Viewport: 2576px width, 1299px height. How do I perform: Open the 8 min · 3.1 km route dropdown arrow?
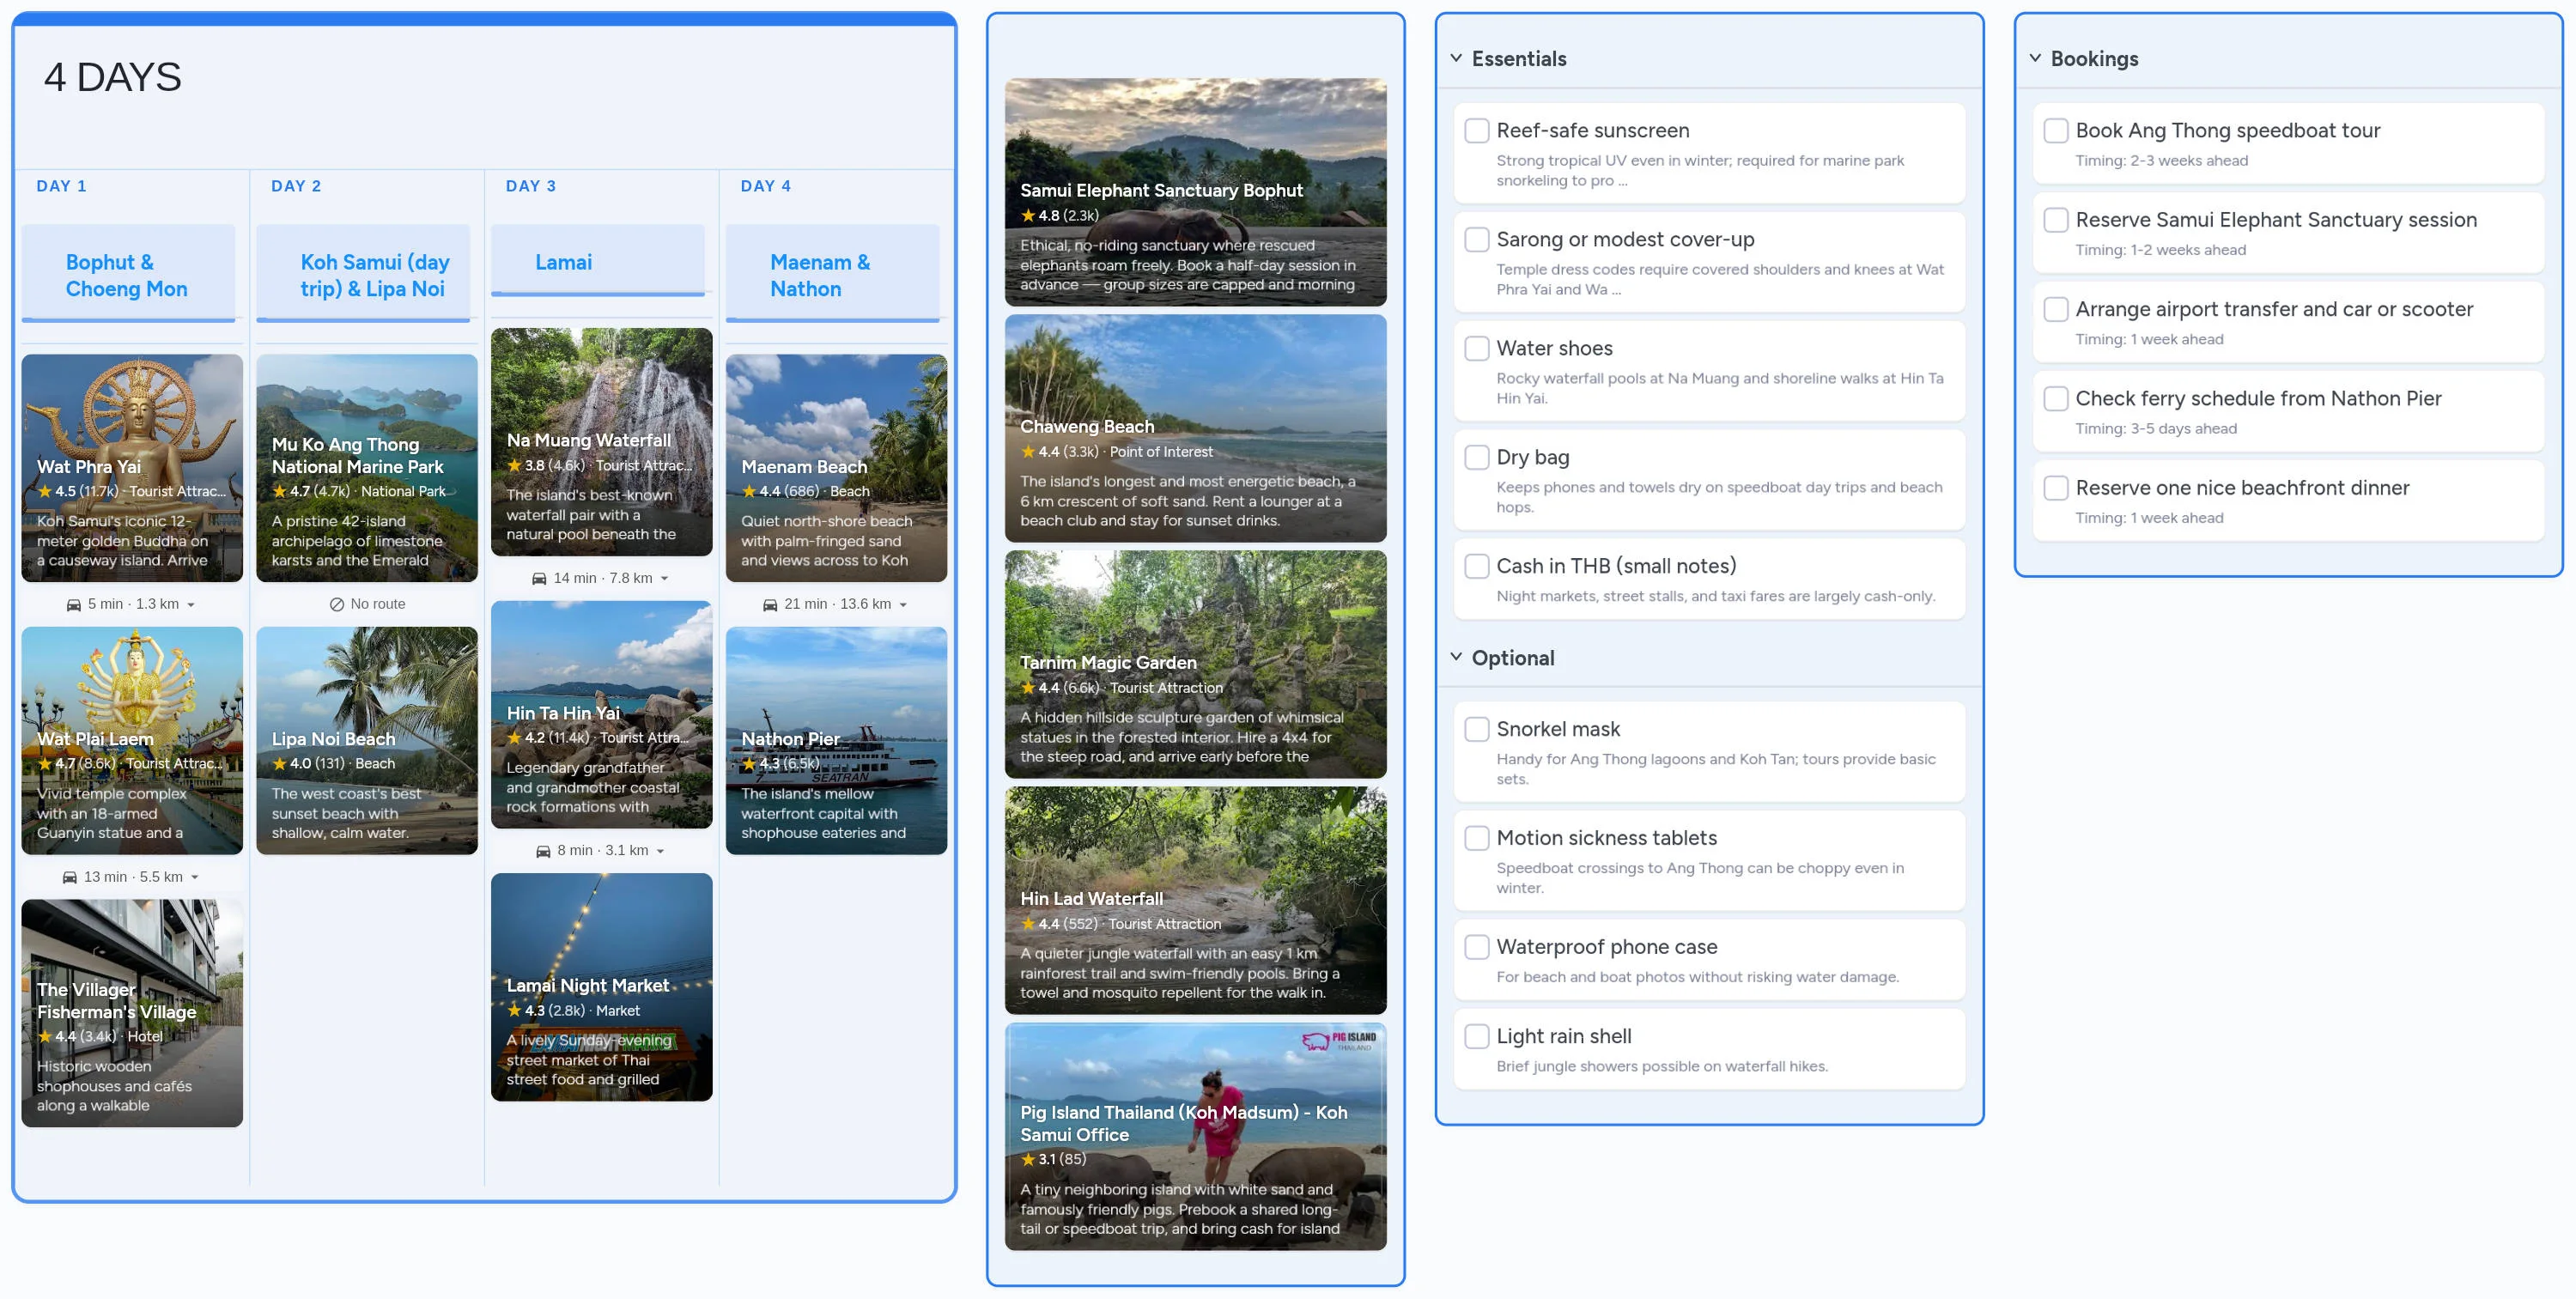click(x=660, y=852)
